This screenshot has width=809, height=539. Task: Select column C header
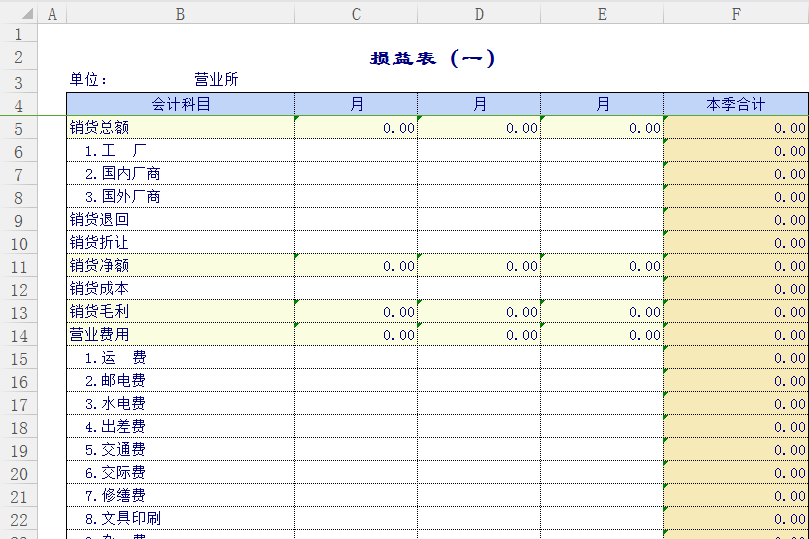(x=356, y=13)
